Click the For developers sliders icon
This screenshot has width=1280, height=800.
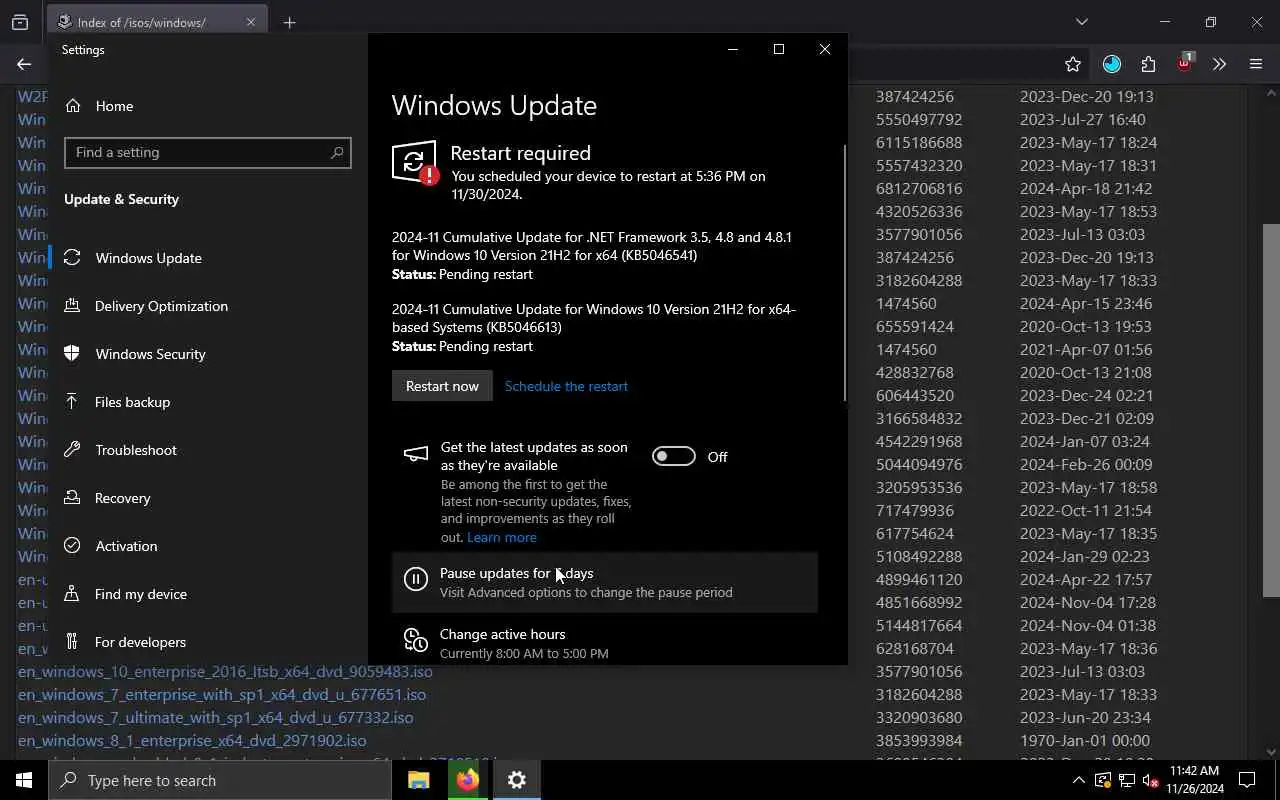click(72, 642)
